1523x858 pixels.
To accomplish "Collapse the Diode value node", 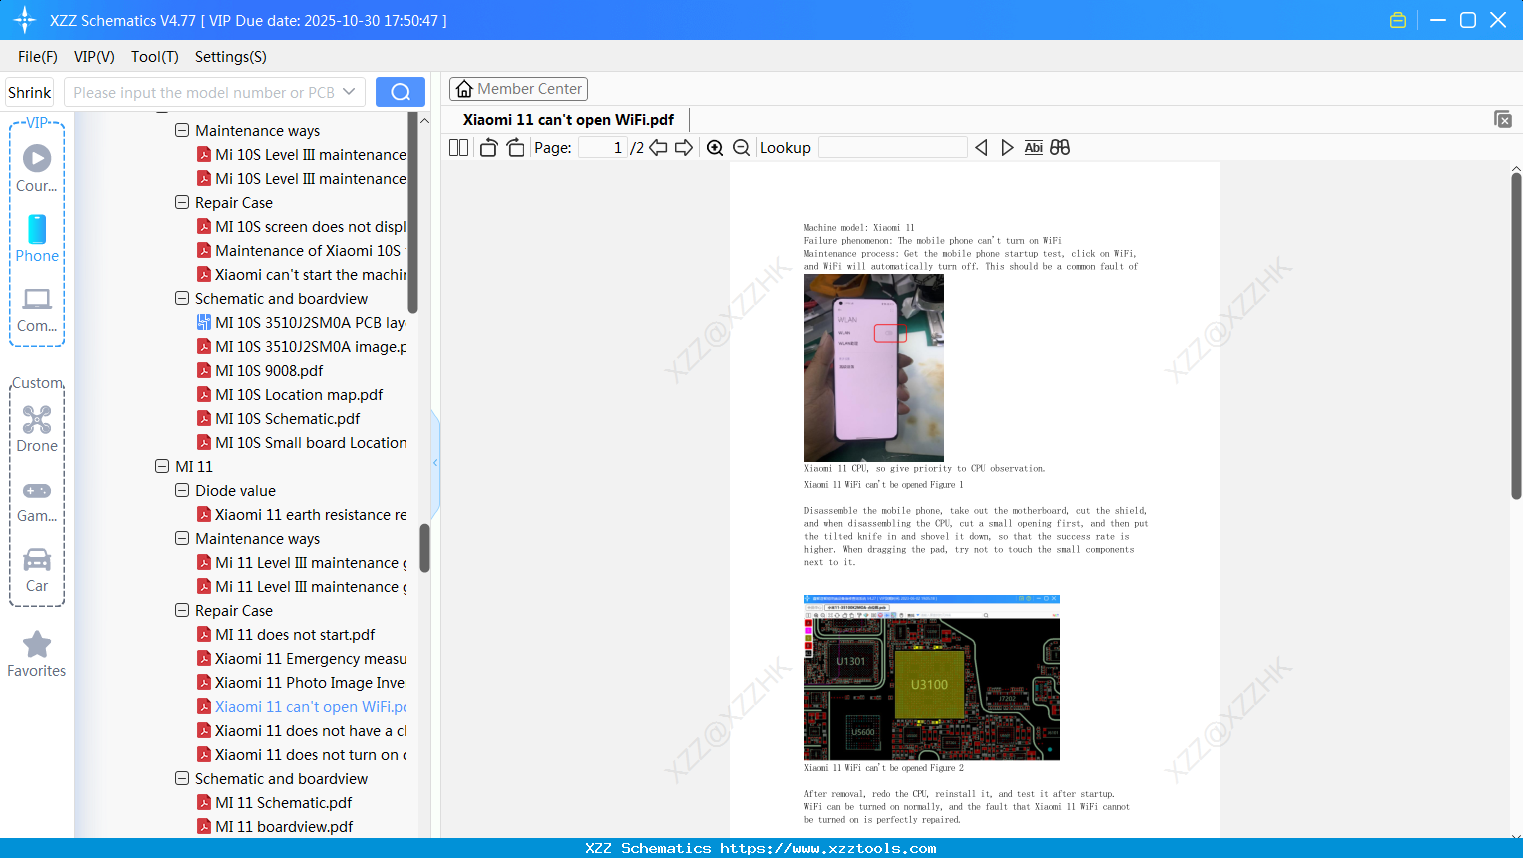I will (182, 490).
